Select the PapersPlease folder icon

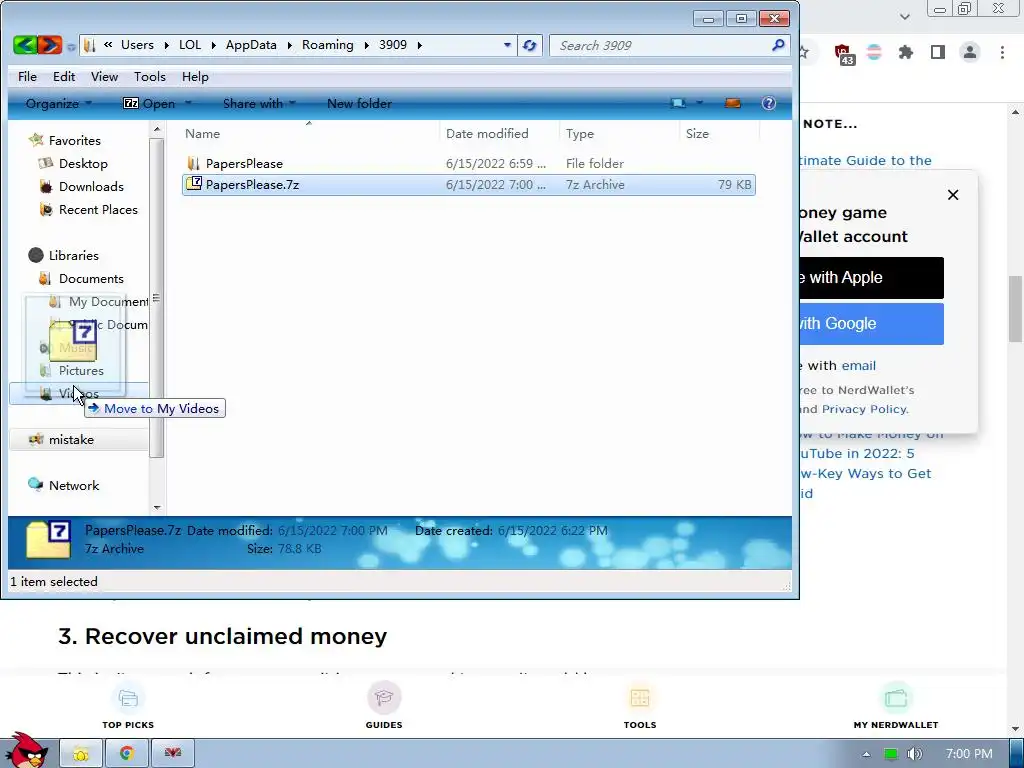(x=193, y=163)
